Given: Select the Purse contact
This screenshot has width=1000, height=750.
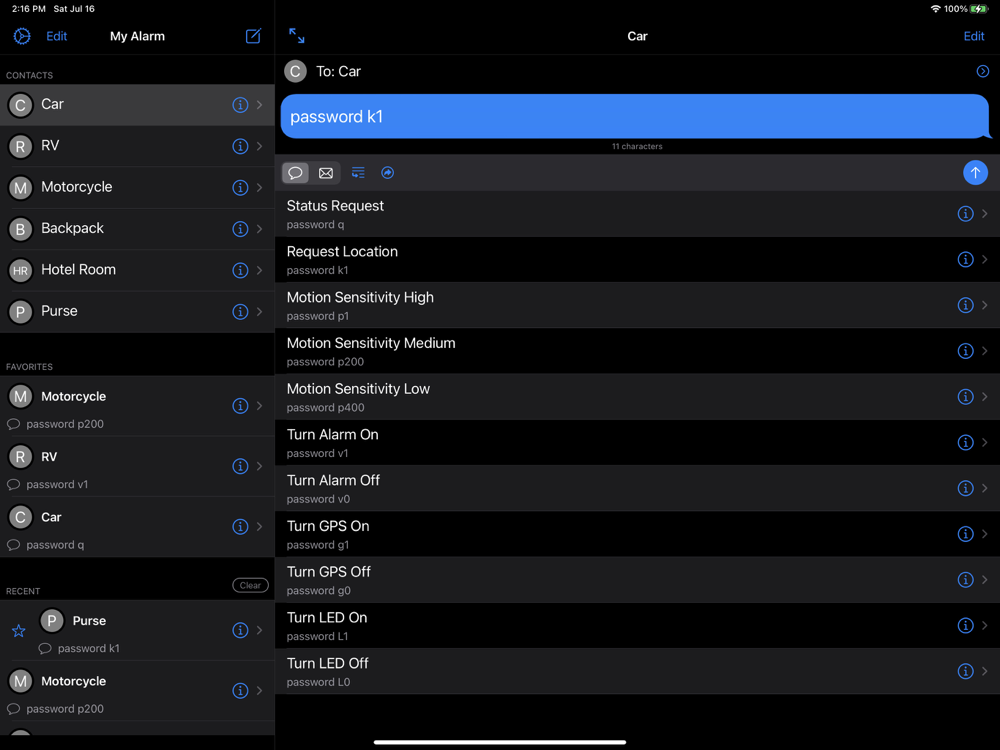Looking at the screenshot, I should pyautogui.click(x=137, y=312).
